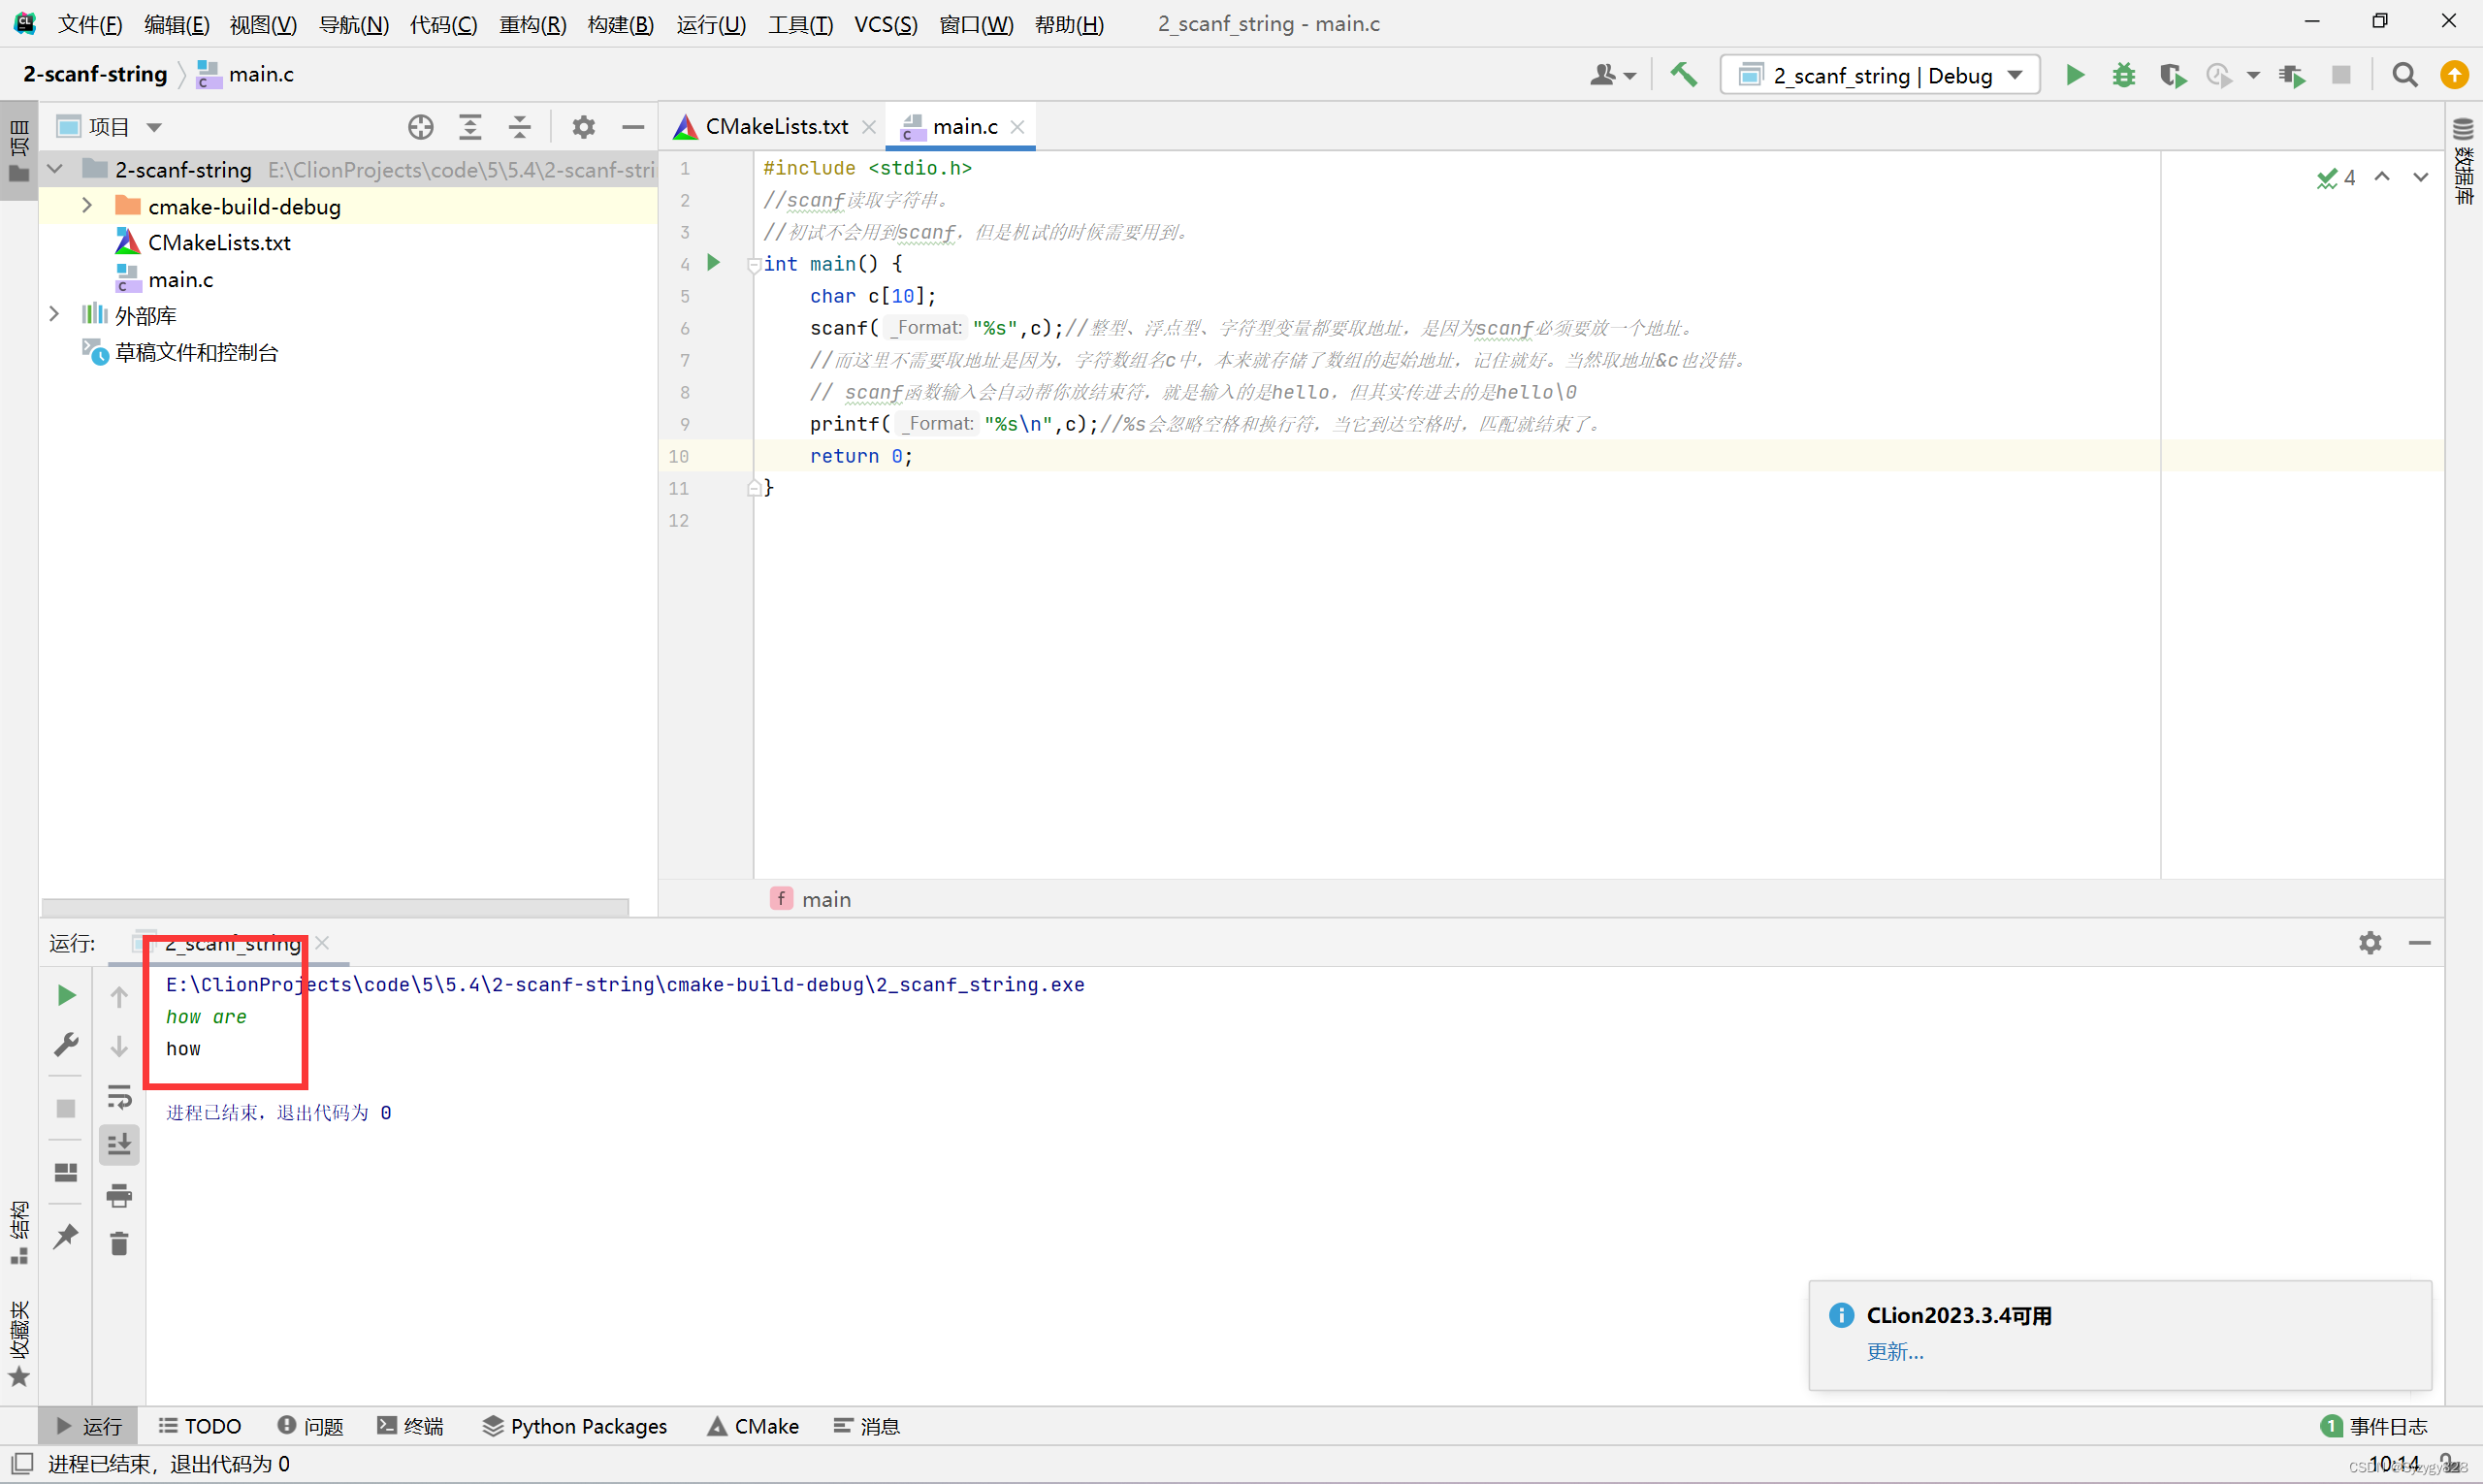The height and width of the screenshot is (1484, 2483).
Task: Select 草稿文件和控制台 tree node
Action: coord(196,352)
